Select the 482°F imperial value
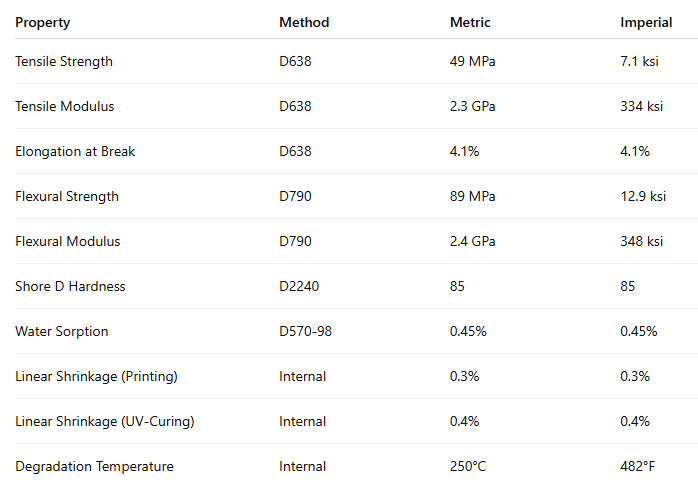The height and width of the screenshot is (495, 698). pos(639,466)
